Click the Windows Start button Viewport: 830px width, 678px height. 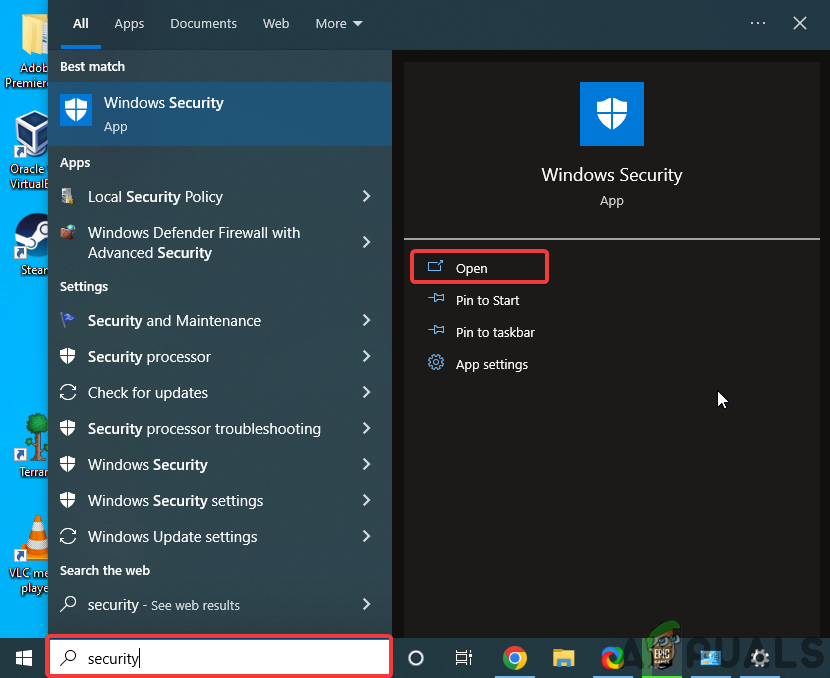click(x=23, y=657)
